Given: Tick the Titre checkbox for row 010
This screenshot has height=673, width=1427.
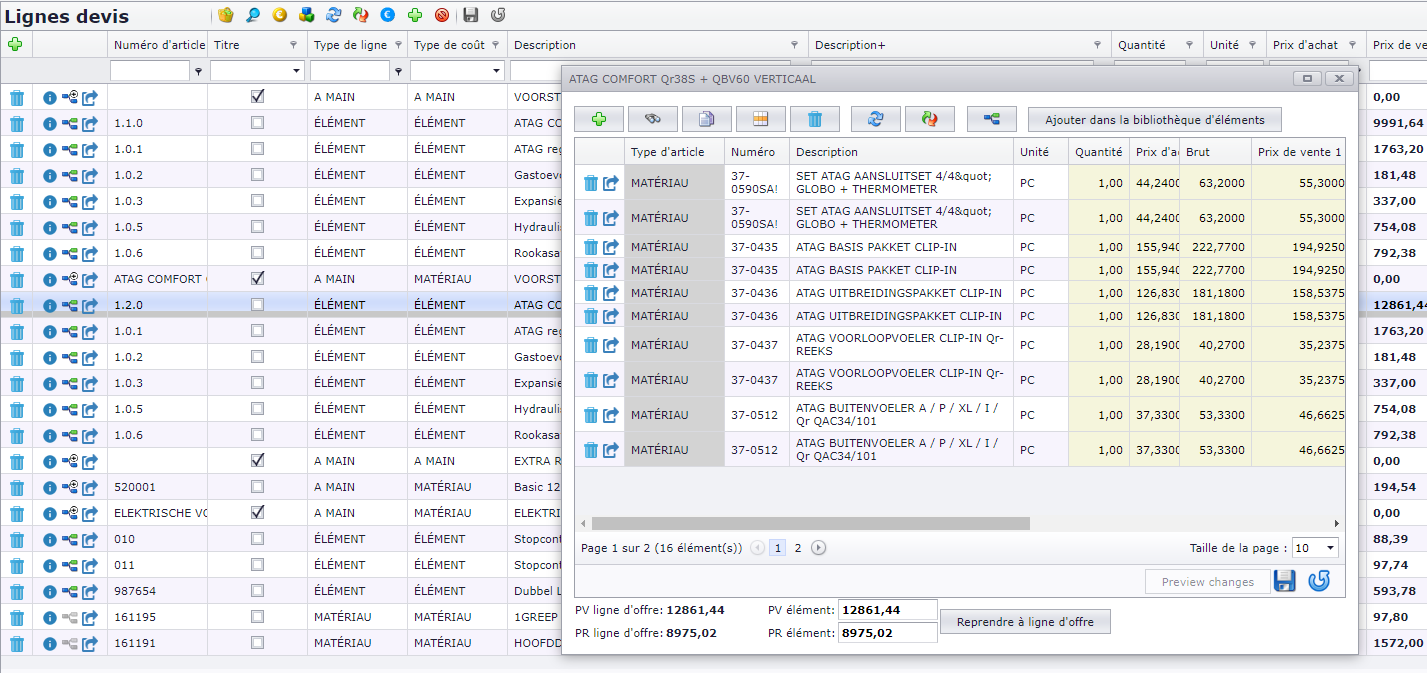Looking at the screenshot, I should click(x=257, y=538).
